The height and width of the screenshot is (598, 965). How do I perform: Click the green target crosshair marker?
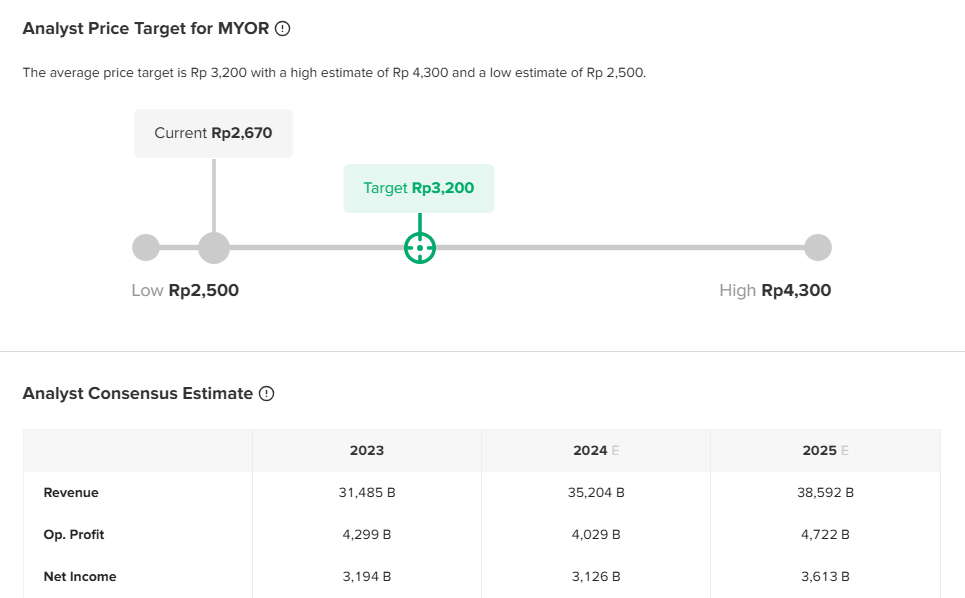click(420, 248)
